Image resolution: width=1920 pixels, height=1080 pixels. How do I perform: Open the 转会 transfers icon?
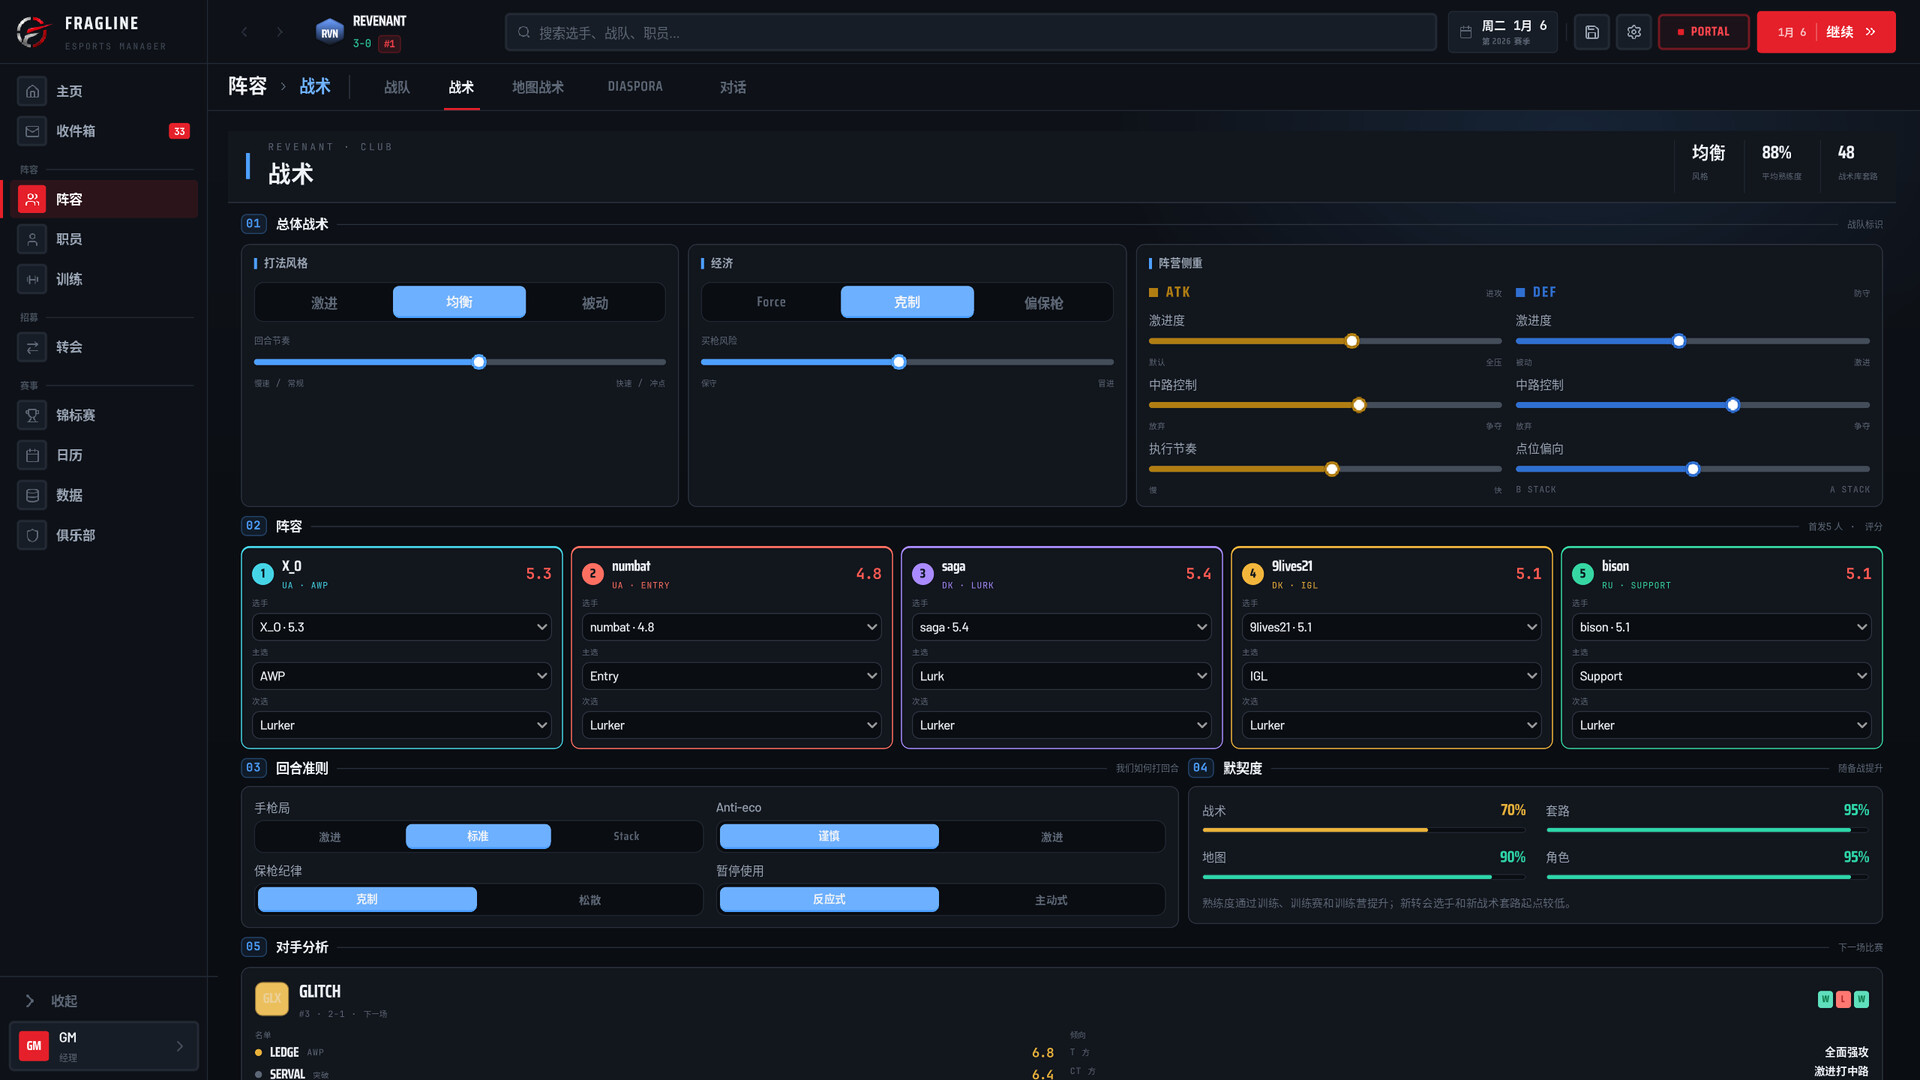click(32, 347)
